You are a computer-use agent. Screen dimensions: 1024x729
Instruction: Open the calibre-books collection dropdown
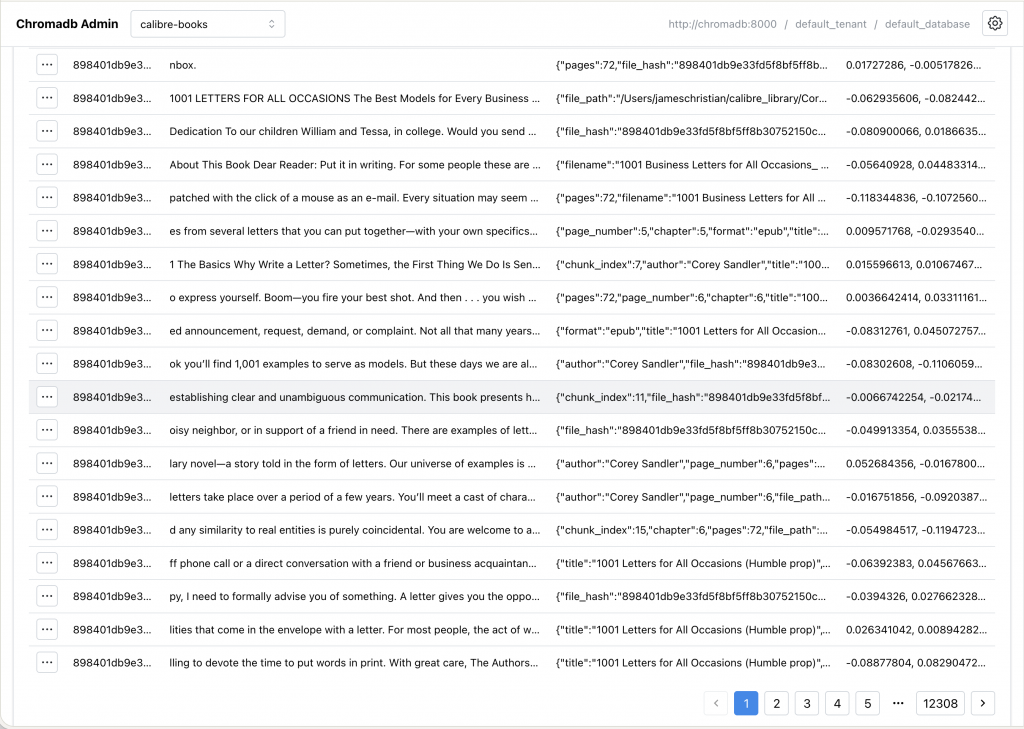coord(207,24)
